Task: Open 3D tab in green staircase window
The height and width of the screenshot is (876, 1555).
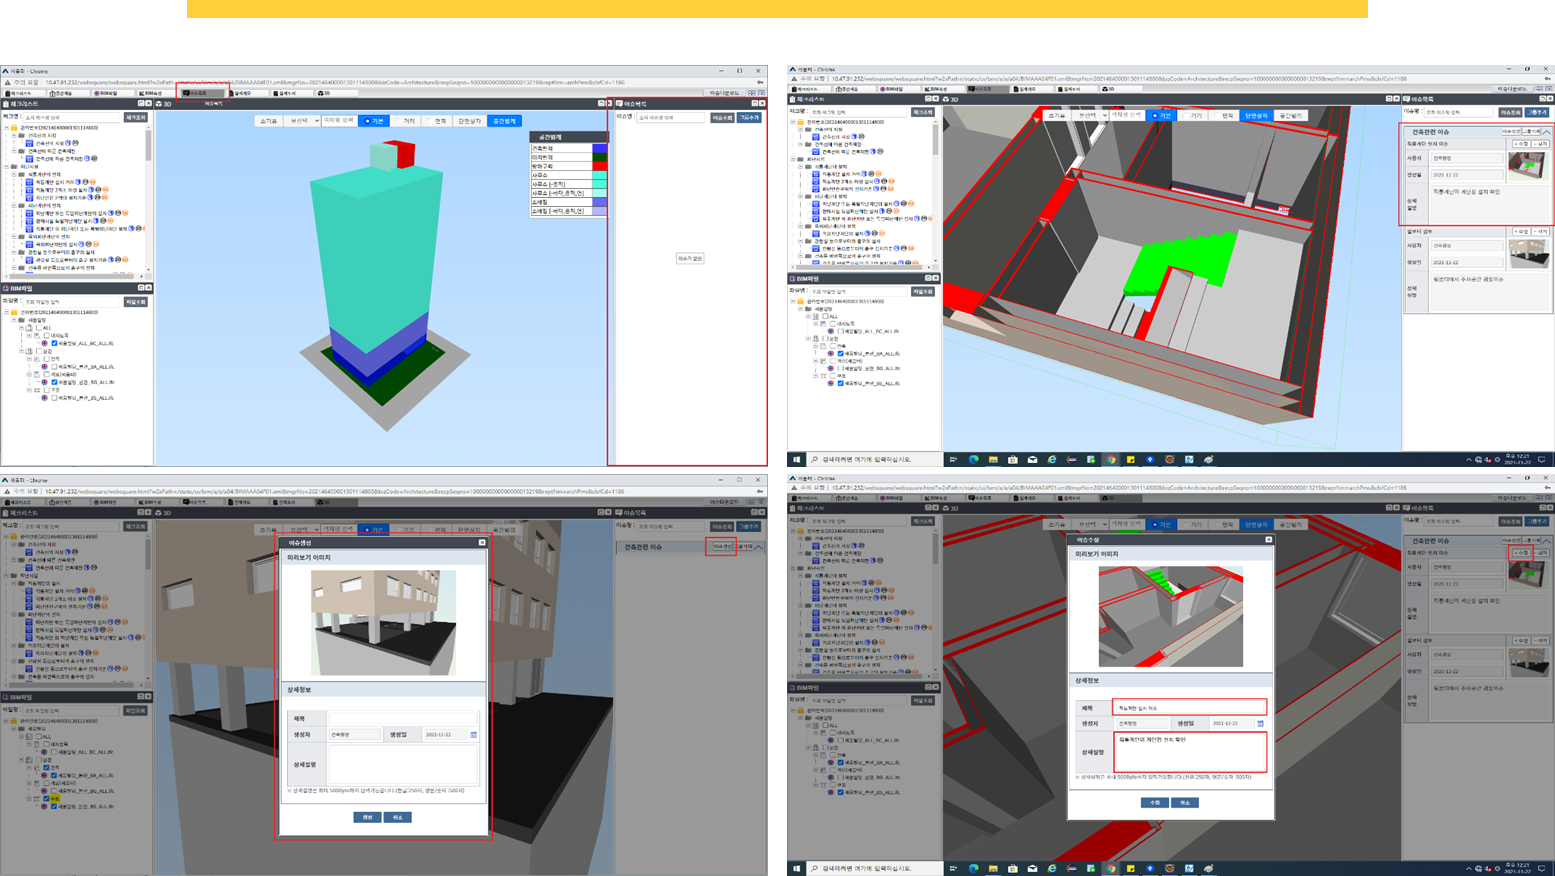Action: coord(1121,89)
